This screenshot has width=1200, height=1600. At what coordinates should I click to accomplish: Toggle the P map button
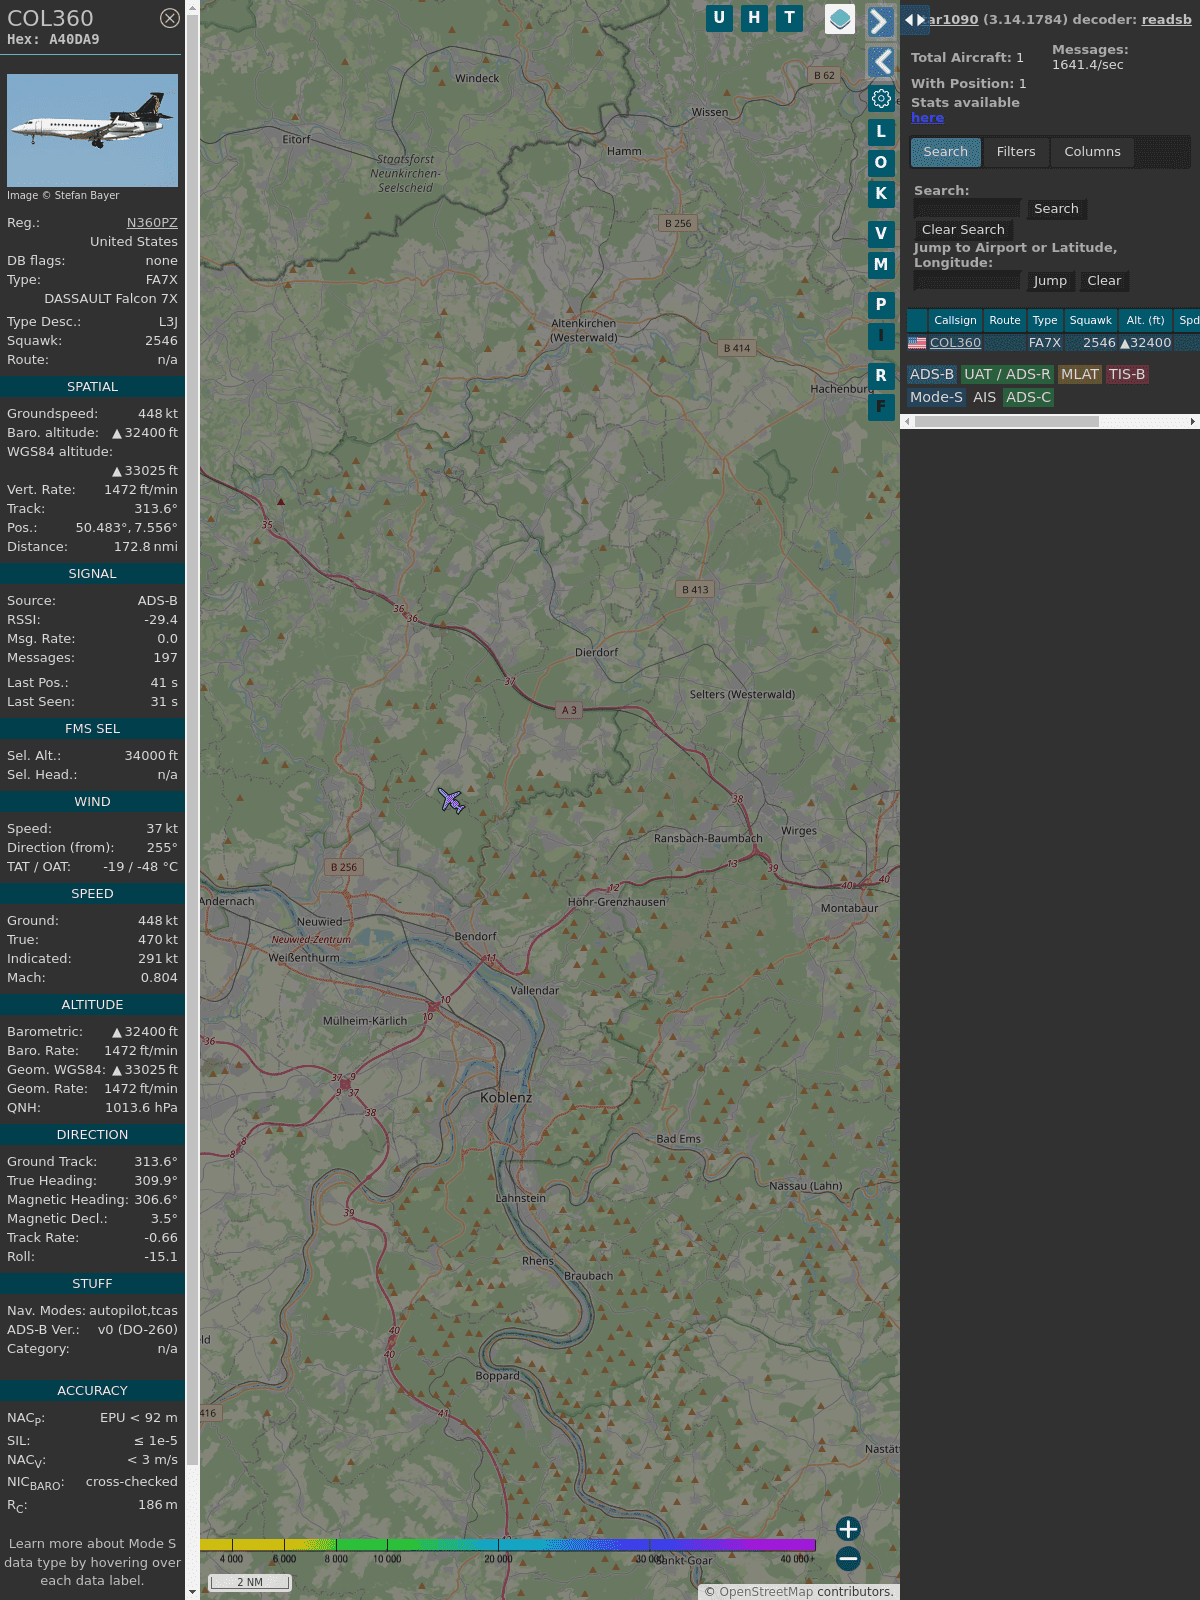881,305
